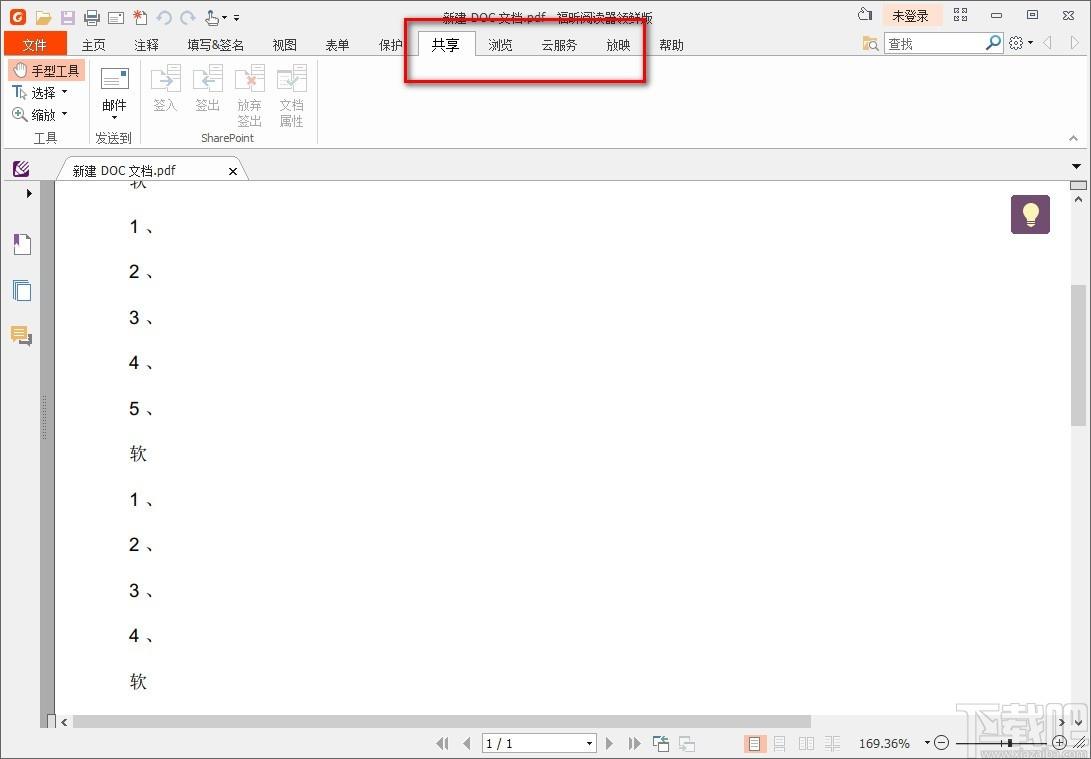Go to previous search result arrow
Viewport: 1091px width, 759px height.
pyautogui.click(x=1047, y=43)
